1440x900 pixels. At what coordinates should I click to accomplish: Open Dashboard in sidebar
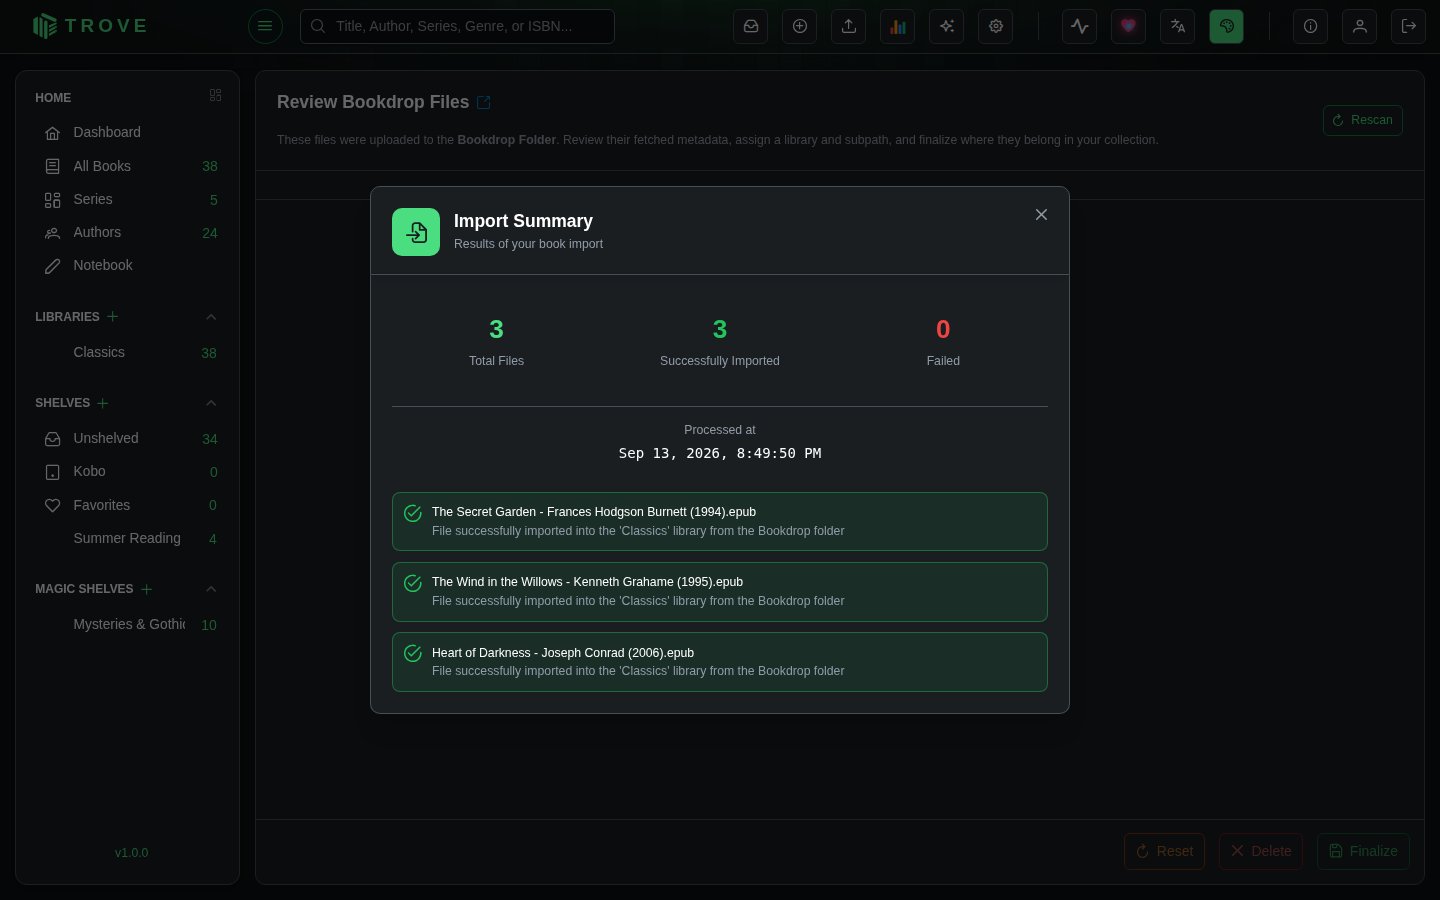tap(127, 132)
